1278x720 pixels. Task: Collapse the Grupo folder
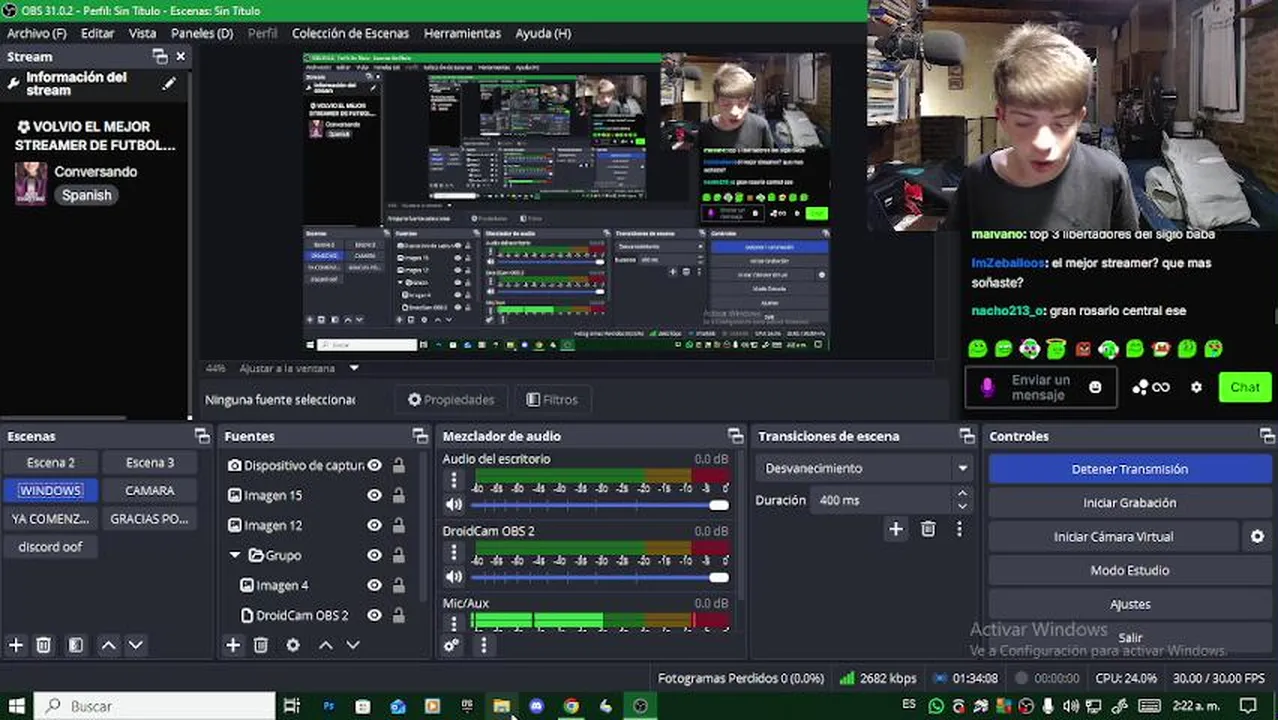(x=235, y=555)
